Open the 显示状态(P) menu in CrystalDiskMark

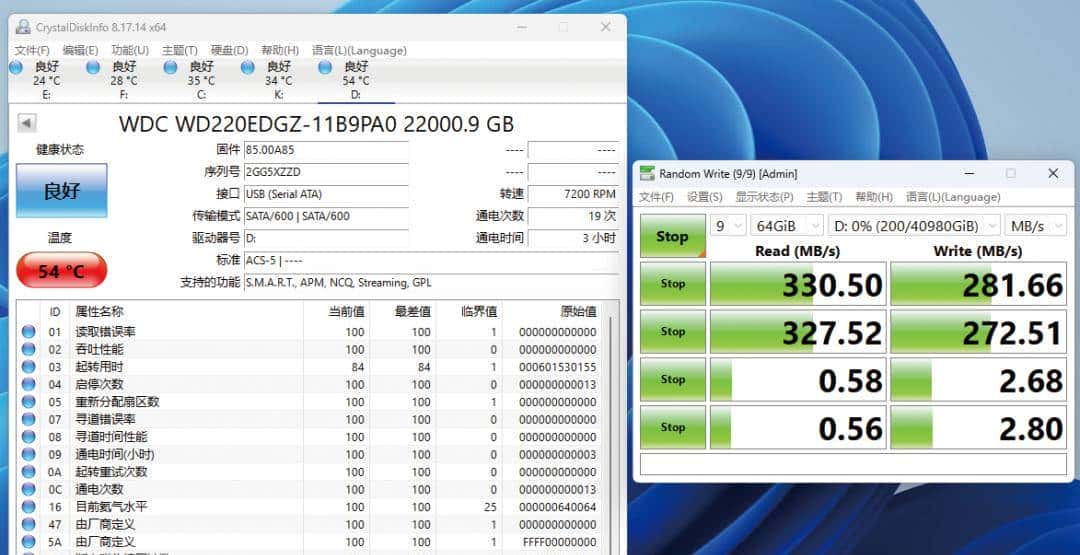[764, 197]
